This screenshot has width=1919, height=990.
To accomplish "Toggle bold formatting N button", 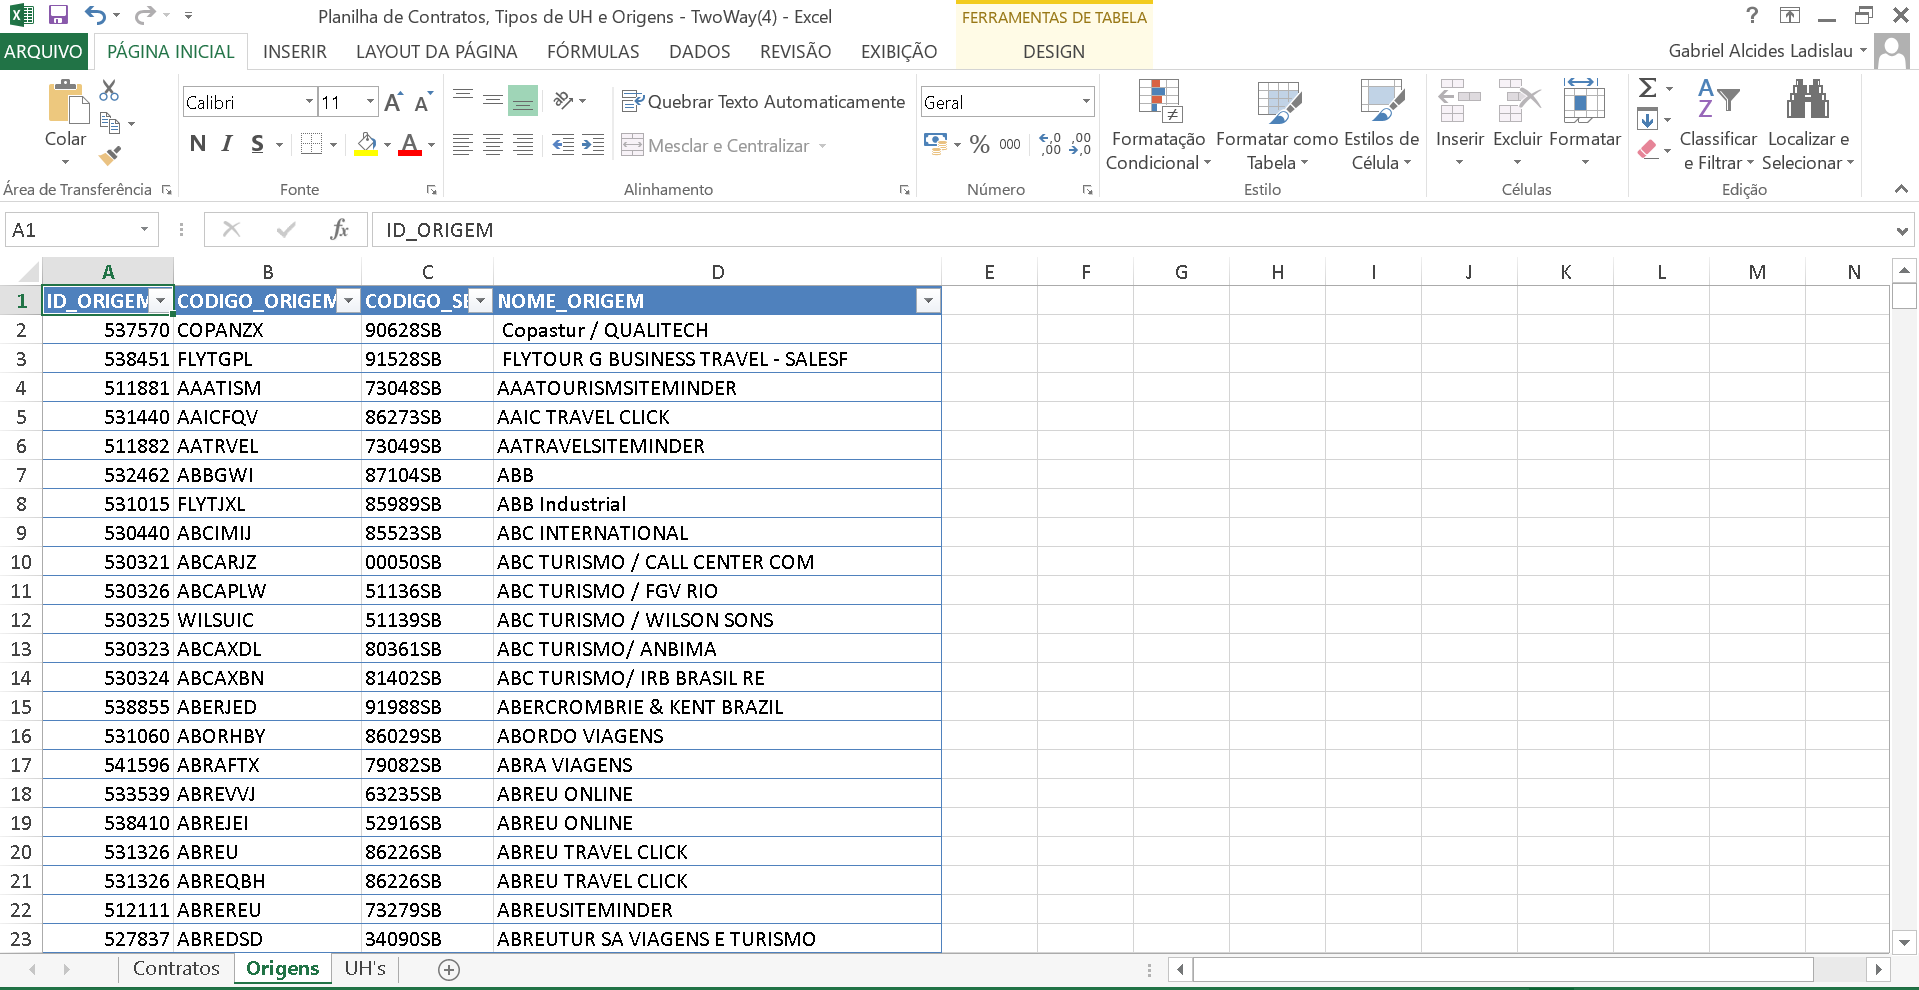I will (x=198, y=144).
